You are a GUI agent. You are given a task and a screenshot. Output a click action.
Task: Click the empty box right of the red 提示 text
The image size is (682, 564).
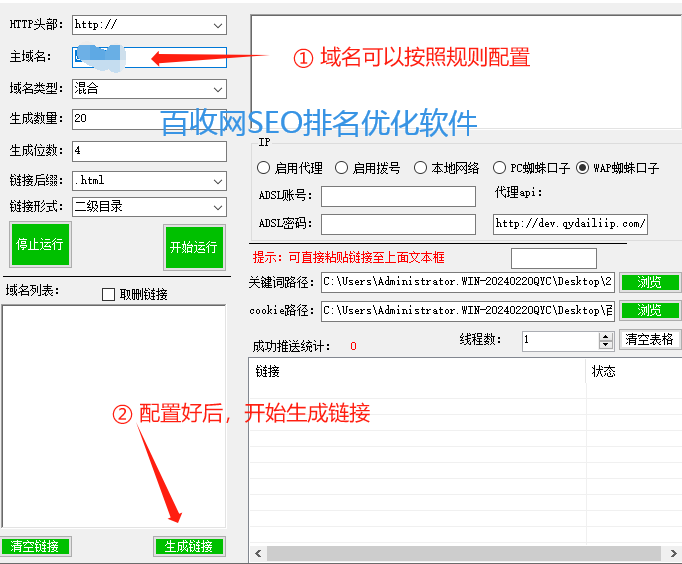[x=554, y=258]
